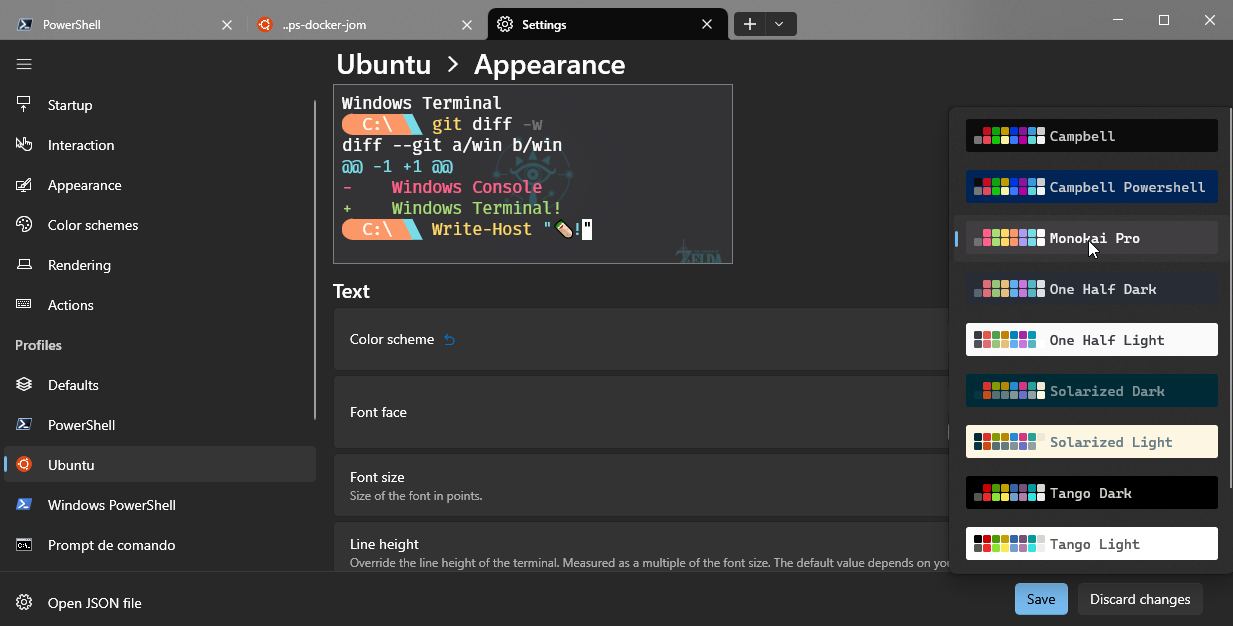
Task: Open Rendering settings page
Action: (160, 265)
